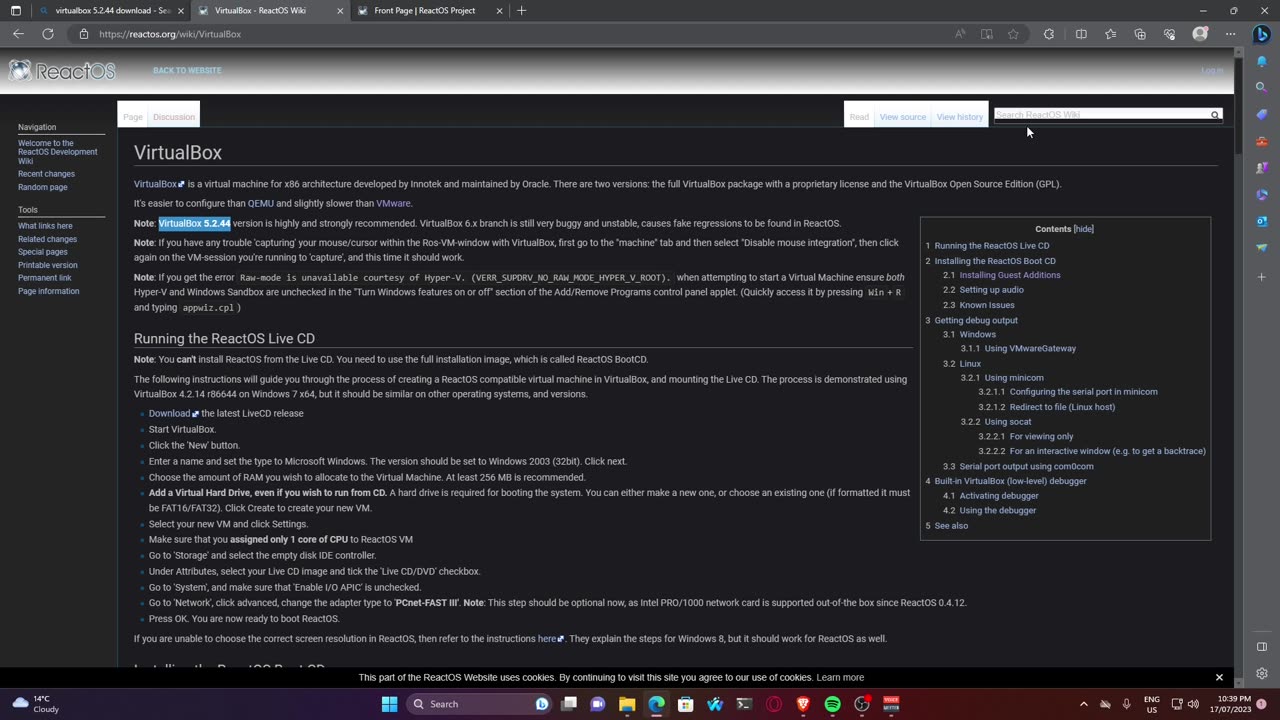
Task: Dismiss the cookie notice with X
Action: (1219, 677)
